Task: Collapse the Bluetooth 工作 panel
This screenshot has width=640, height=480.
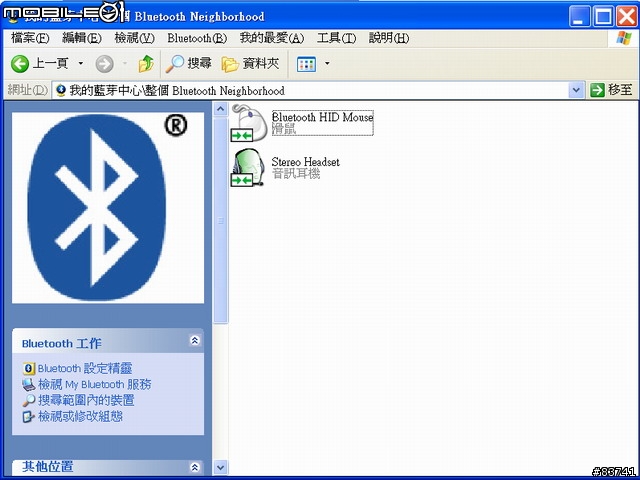Action: tap(195, 340)
